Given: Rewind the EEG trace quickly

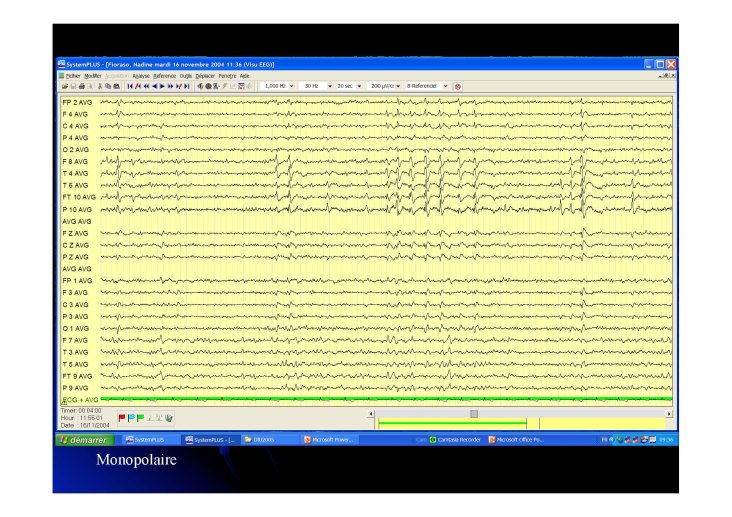Looking at the screenshot, I should coord(147,86).
